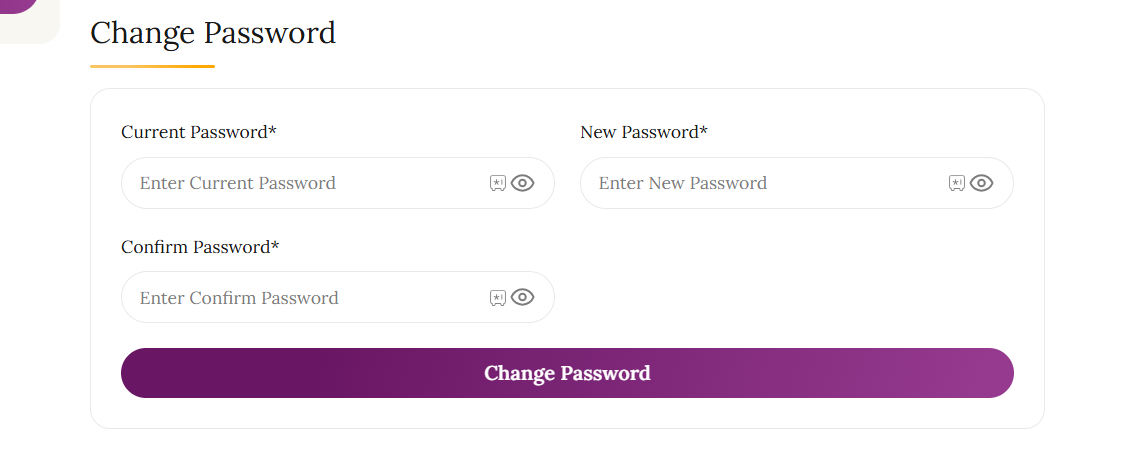Click blank page area below the form card
Image resolution: width=1132 pixels, height=466 pixels.
[566, 448]
